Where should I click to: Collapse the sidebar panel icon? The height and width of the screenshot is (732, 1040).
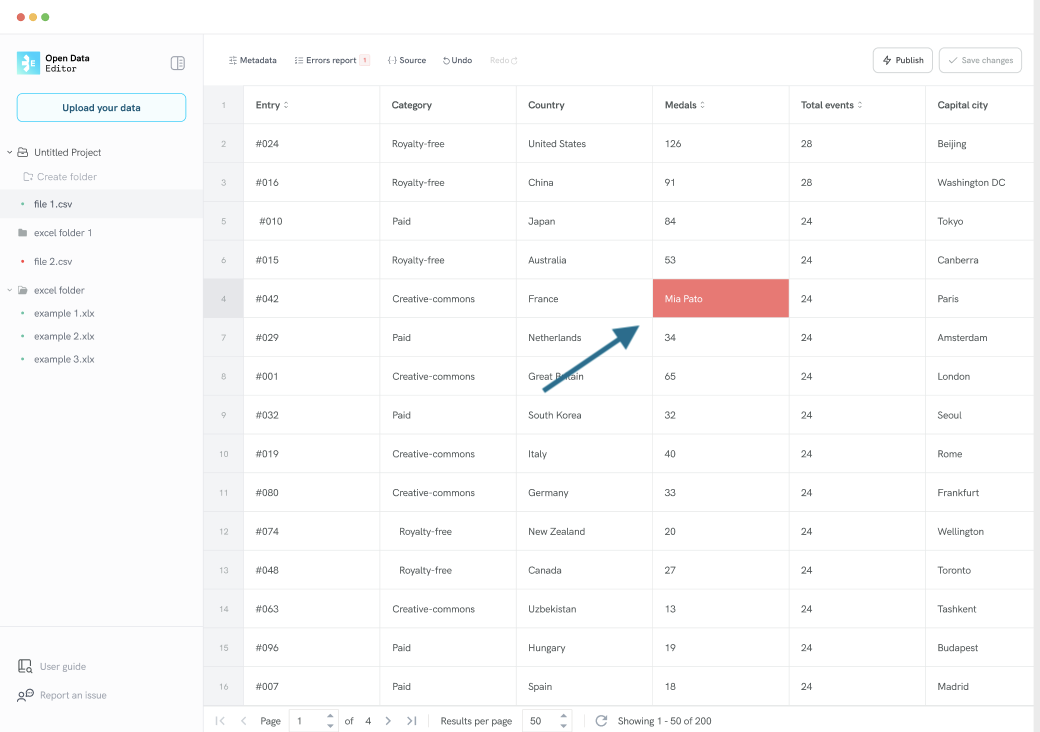click(x=178, y=63)
